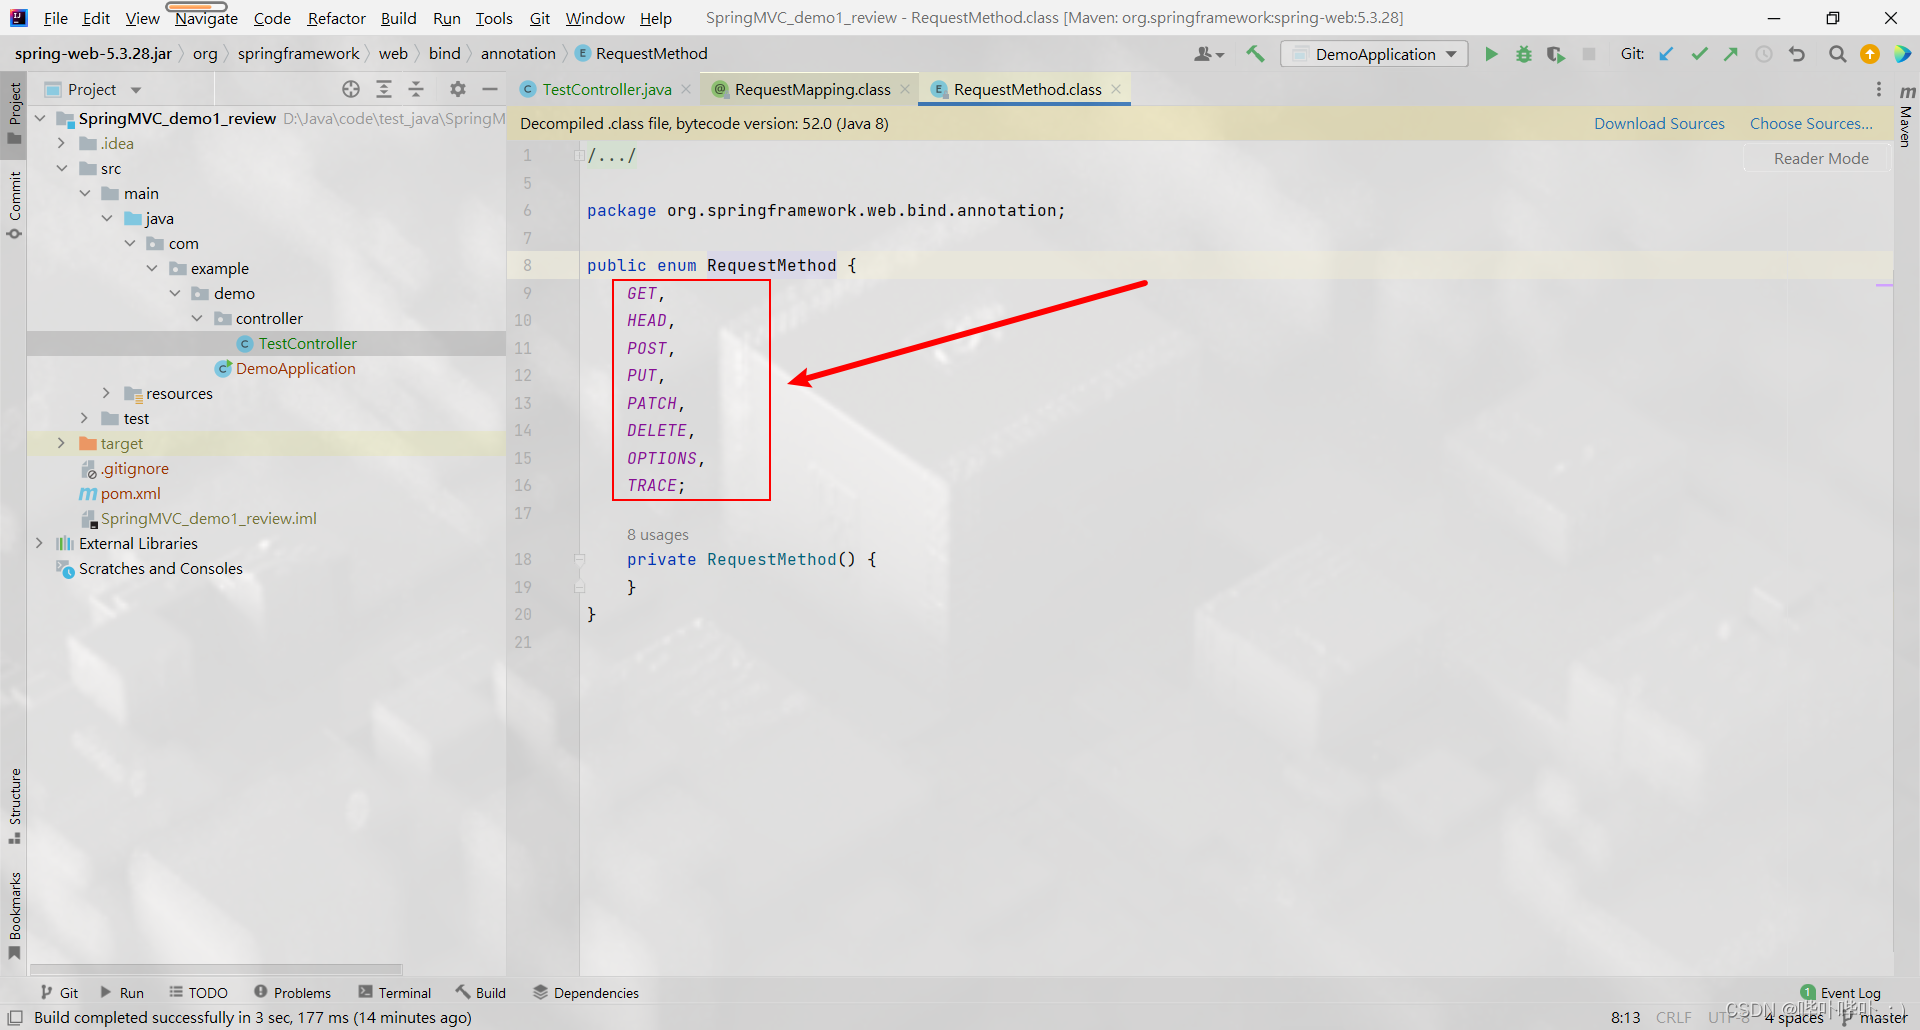Run with coverage shield icon
This screenshot has width=1920, height=1030.
[x=1555, y=54]
